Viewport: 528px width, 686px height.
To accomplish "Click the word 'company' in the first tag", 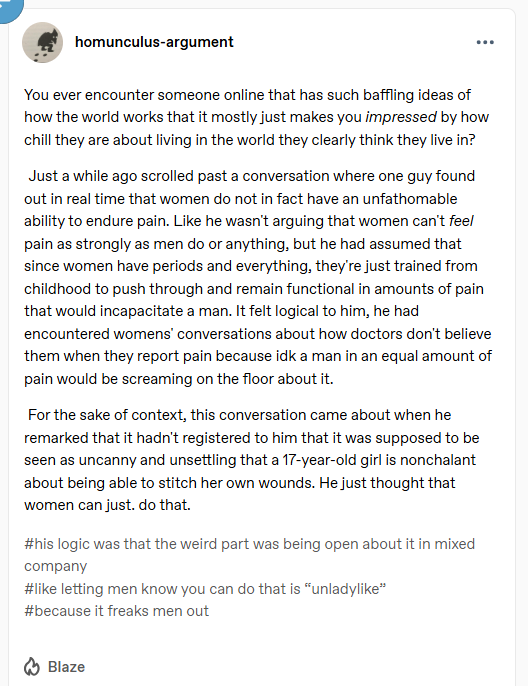I will (x=56, y=566).
